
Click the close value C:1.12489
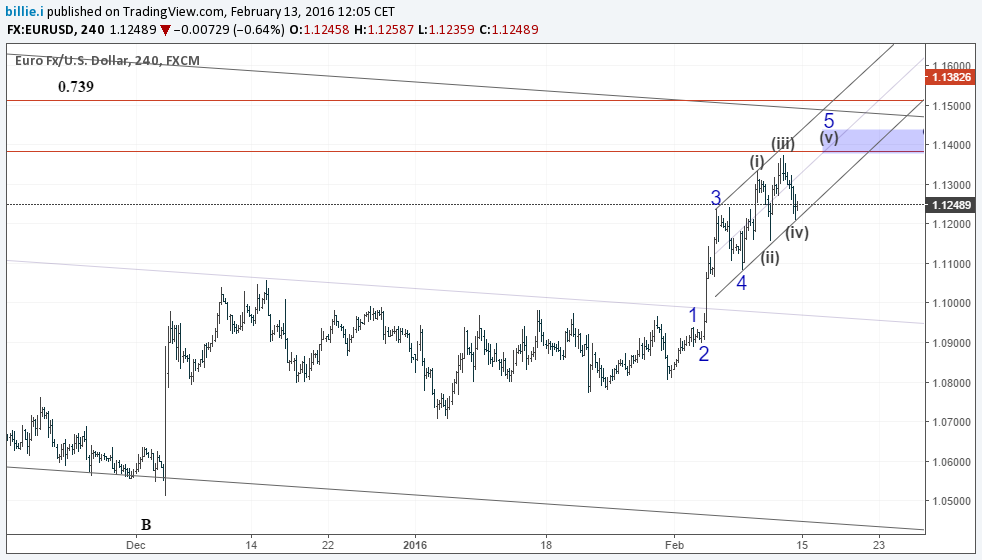[508, 29]
